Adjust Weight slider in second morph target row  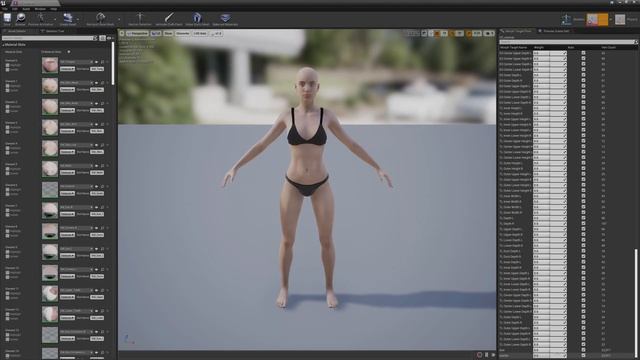[x=550, y=58]
